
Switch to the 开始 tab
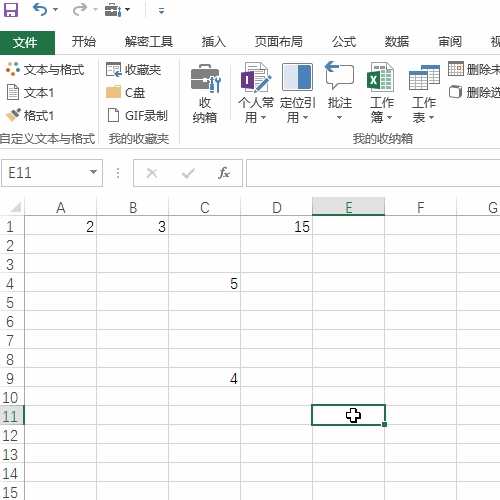(x=84, y=42)
